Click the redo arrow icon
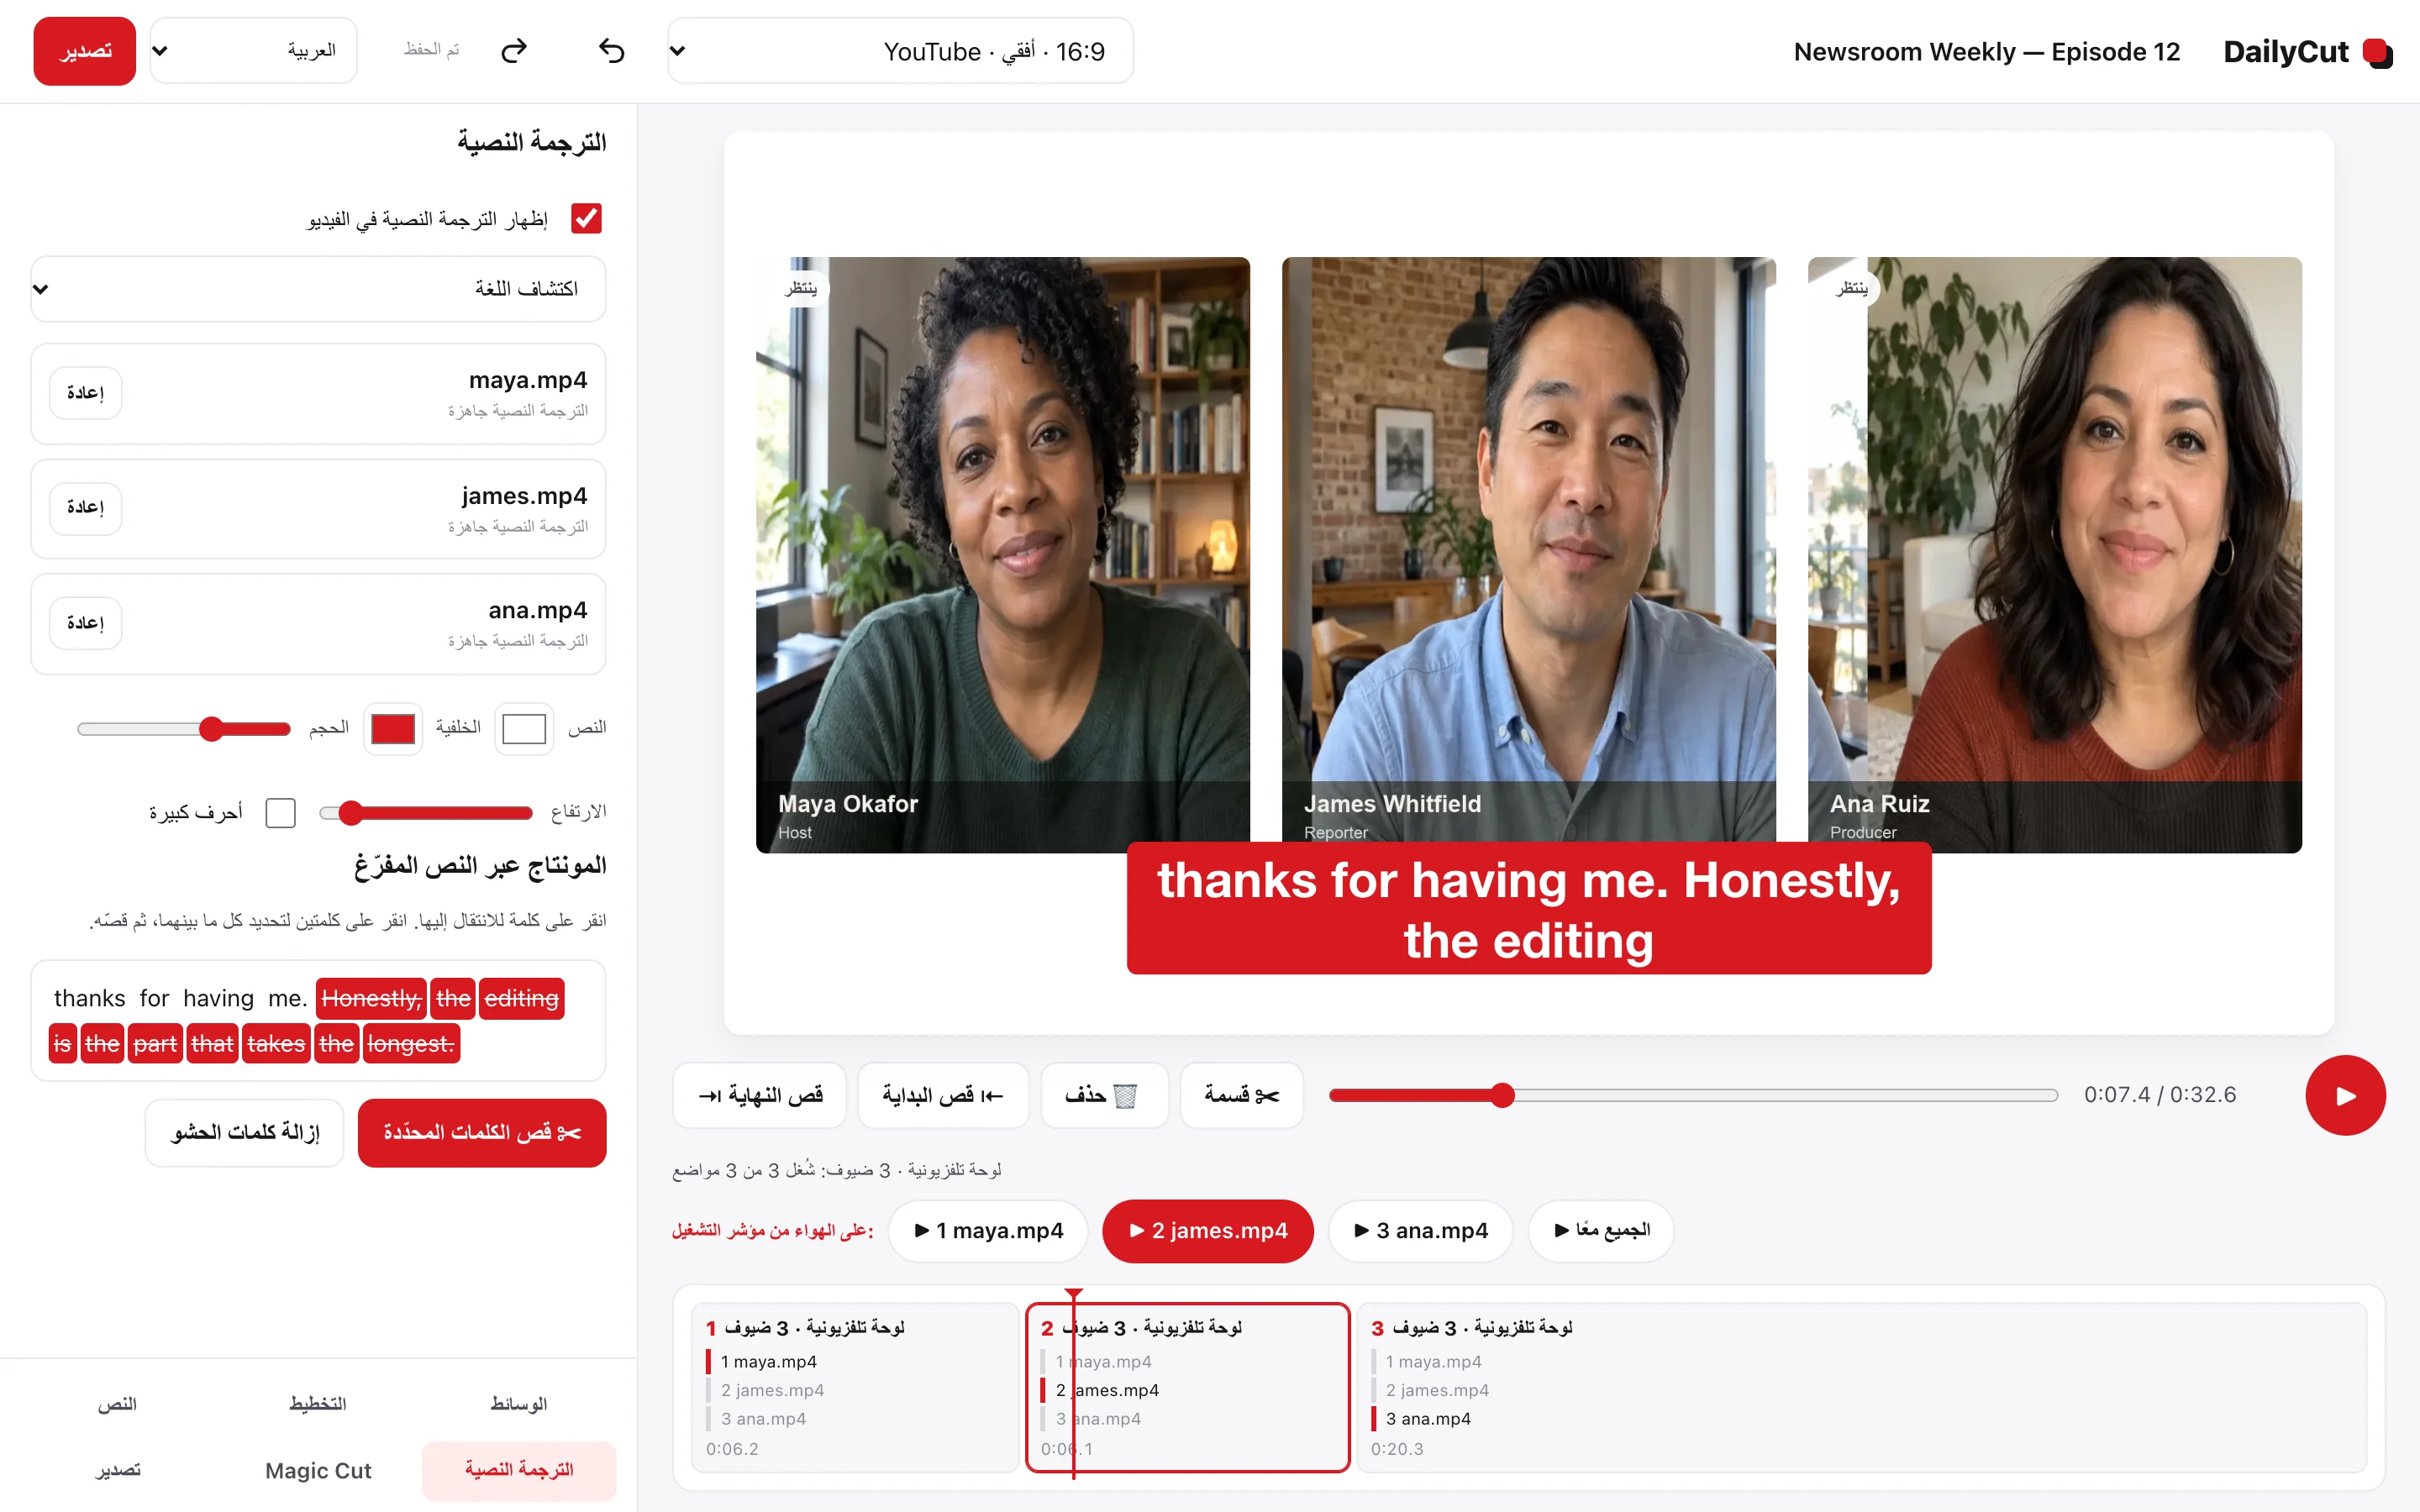This screenshot has height=1512, width=2420. 514,51
